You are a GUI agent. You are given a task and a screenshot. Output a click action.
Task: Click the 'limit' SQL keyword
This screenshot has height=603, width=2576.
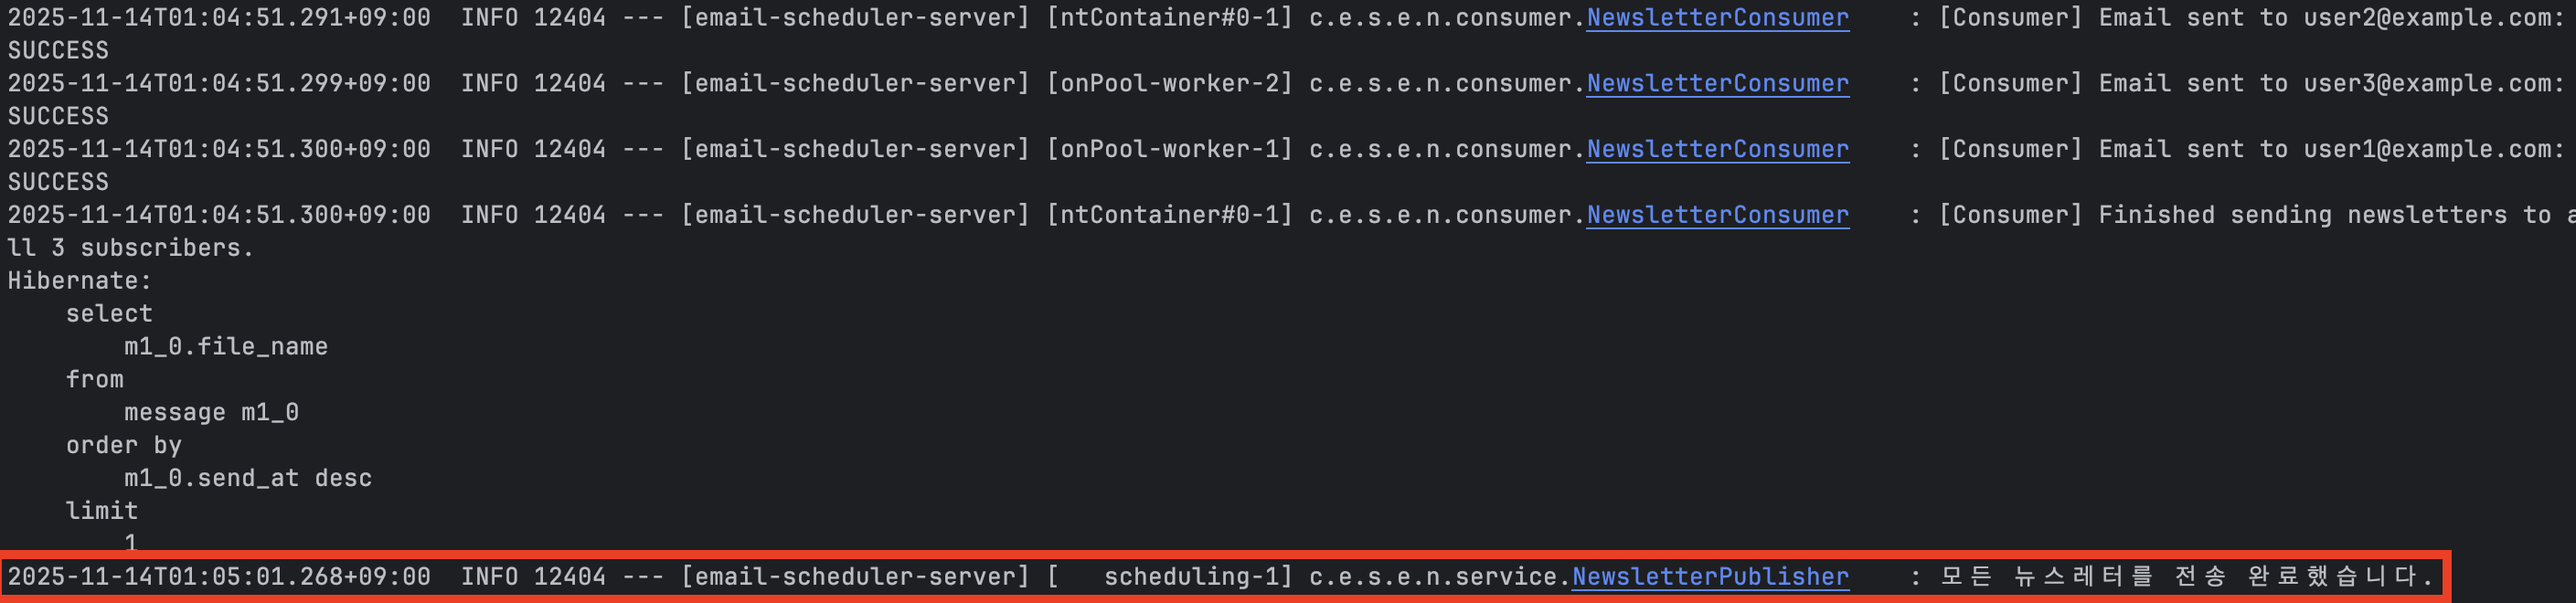tap(102, 512)
